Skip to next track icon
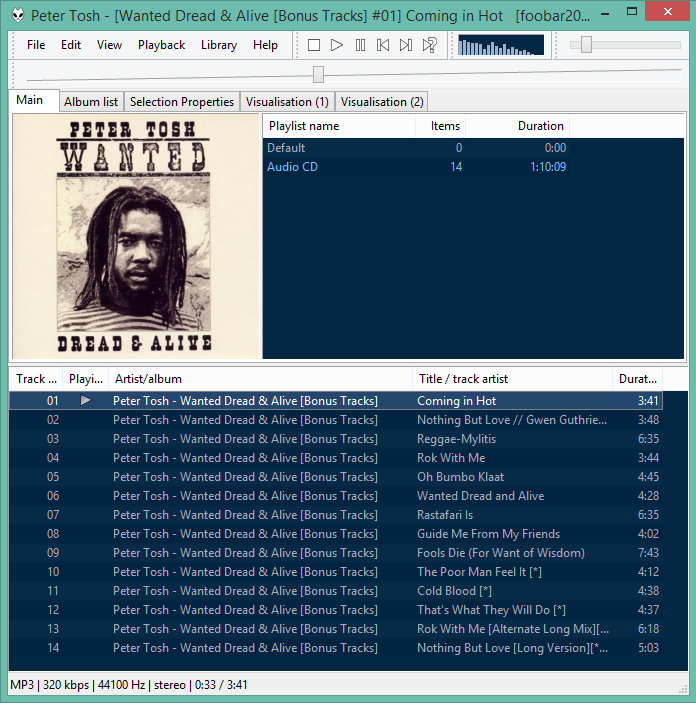The image size is (696, 703). pyautogui.click(x=406, y=45)
